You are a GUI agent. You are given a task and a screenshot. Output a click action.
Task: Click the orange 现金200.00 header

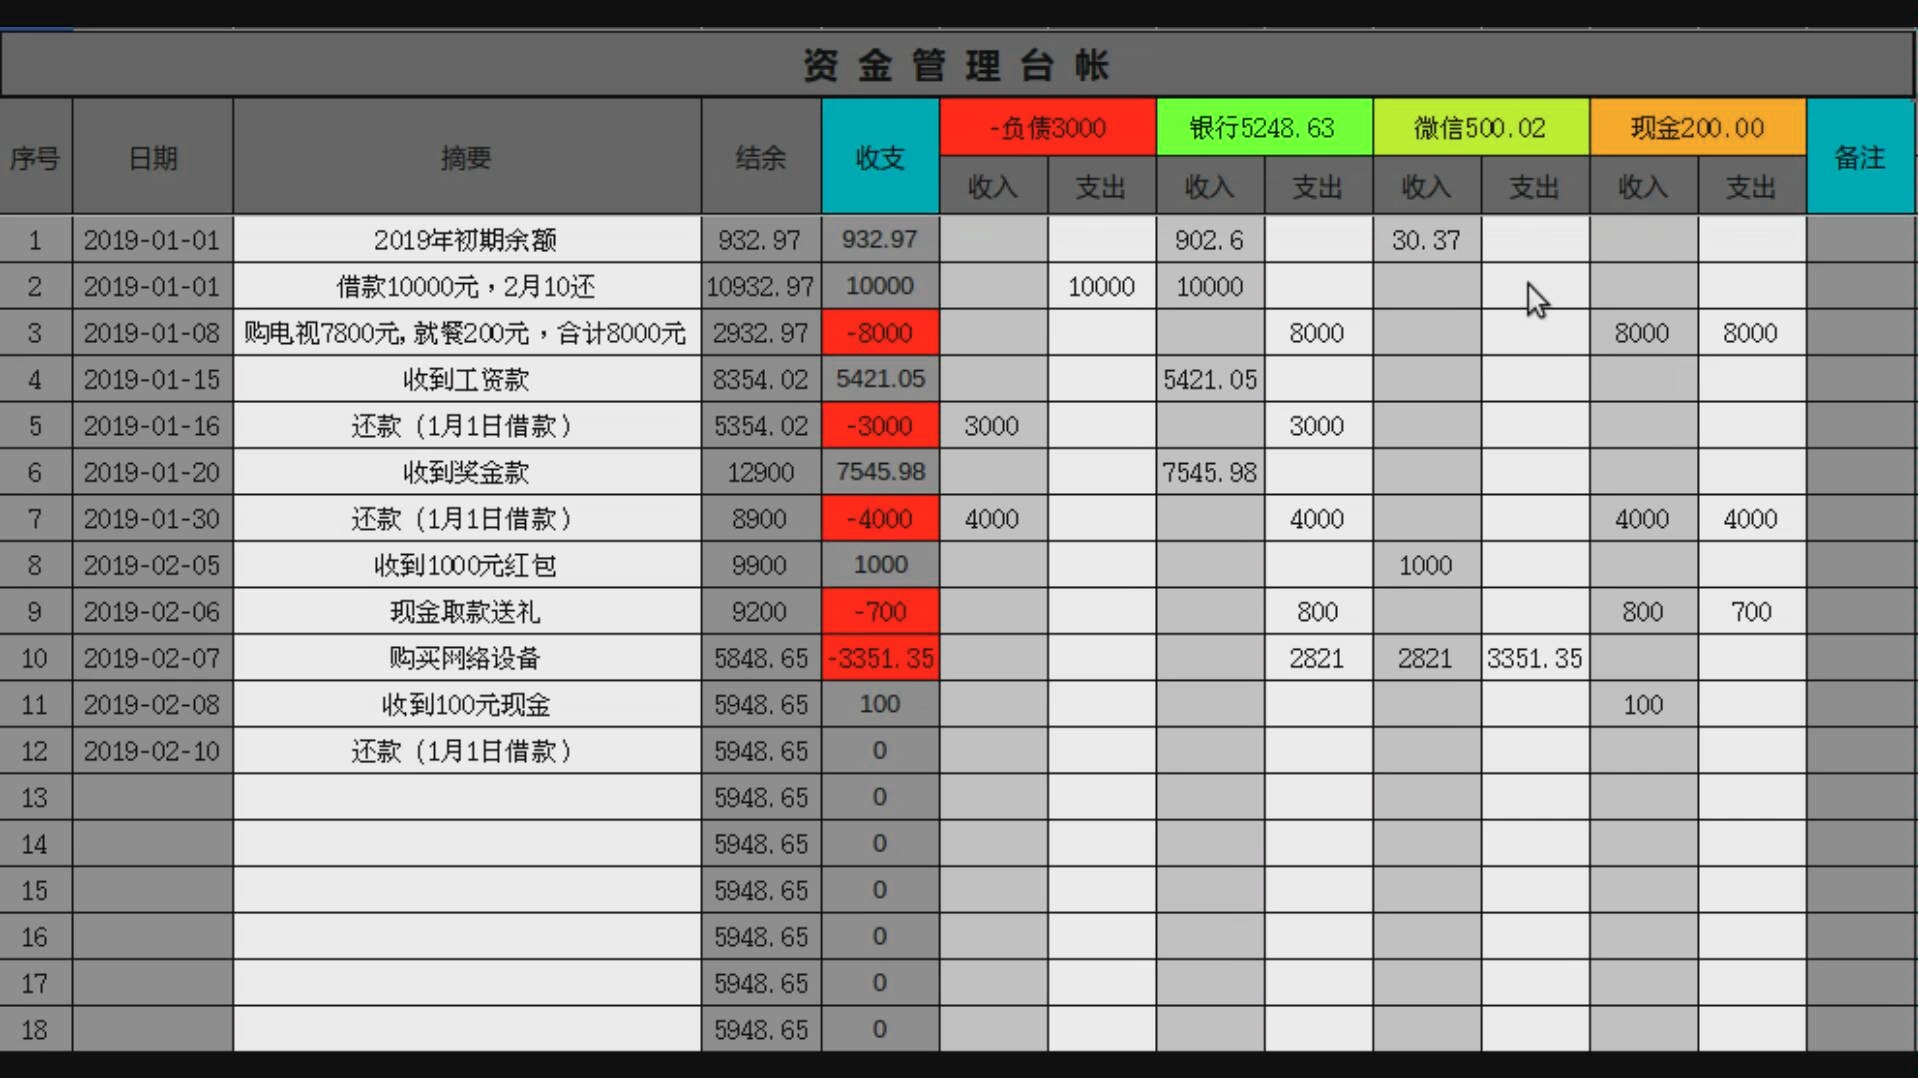coord(1698,128)
